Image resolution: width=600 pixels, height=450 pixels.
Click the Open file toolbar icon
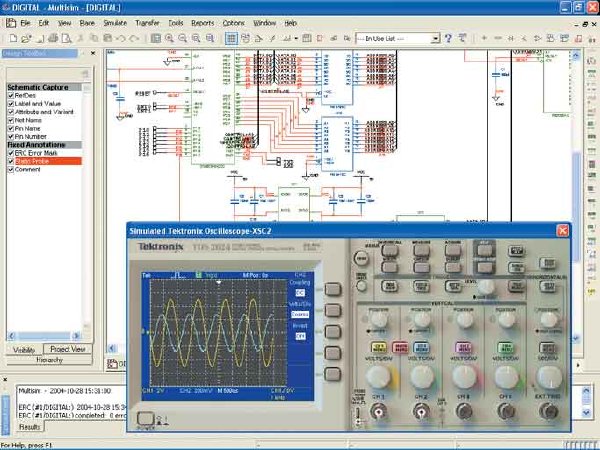coord(26,38)
